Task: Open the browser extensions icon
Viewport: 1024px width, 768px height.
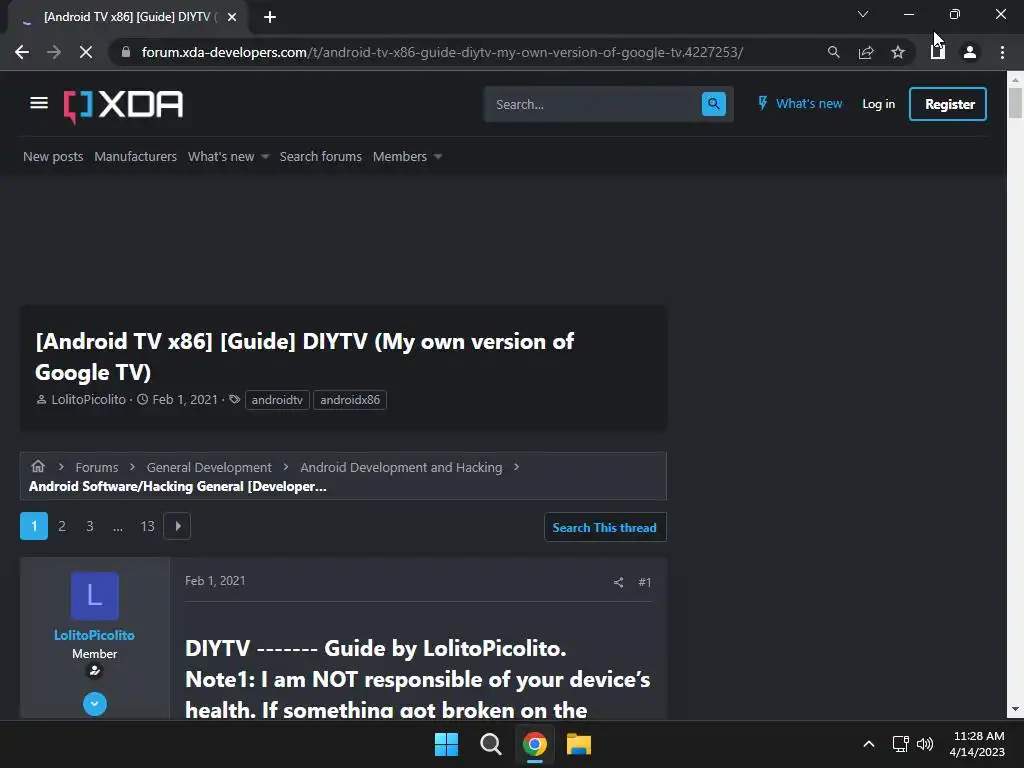Action: tap(938, 52)
